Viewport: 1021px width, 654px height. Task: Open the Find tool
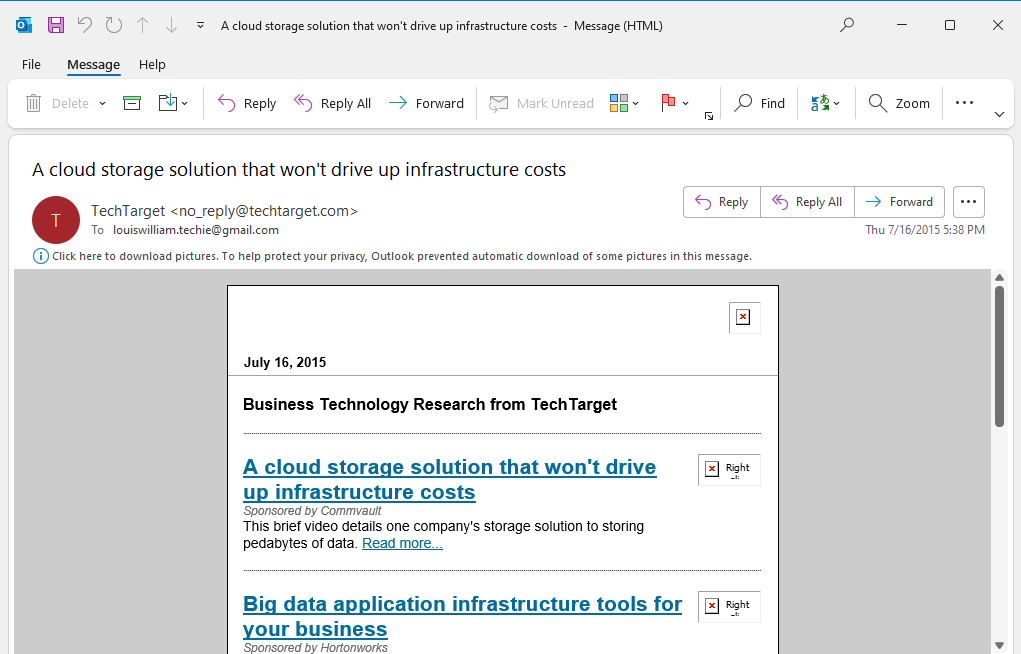point(759,103)
